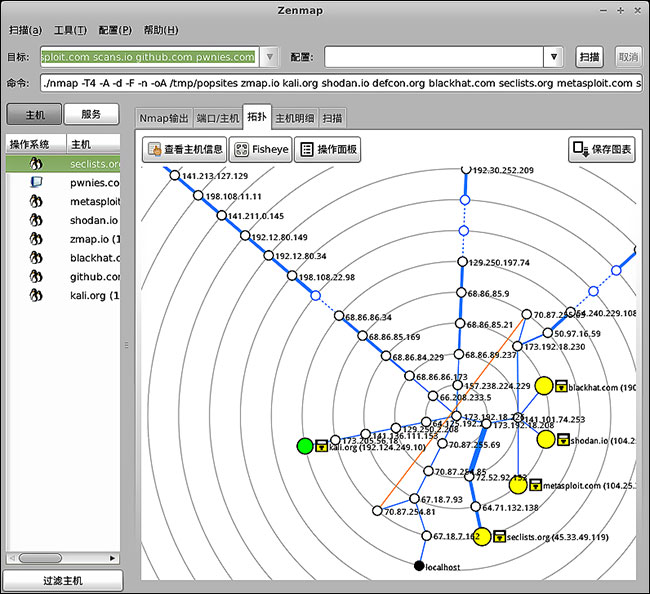Select seclists.org row in host list

63,164
